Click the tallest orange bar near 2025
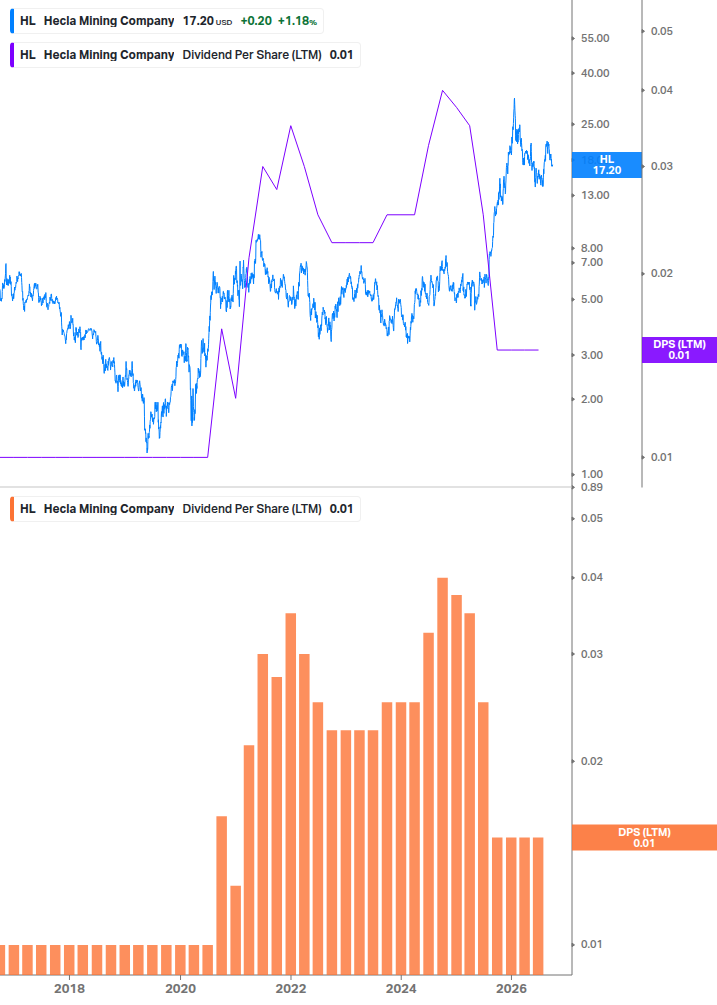 pos(443,776)
